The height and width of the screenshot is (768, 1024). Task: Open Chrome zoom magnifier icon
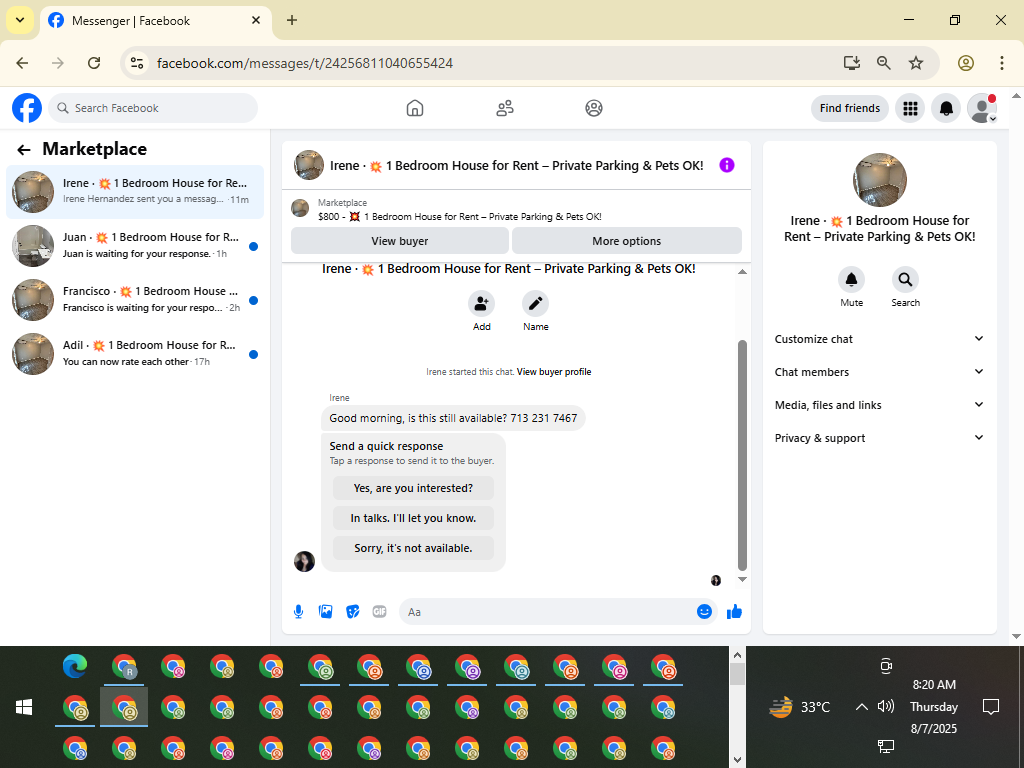click(x=884, y=63)
